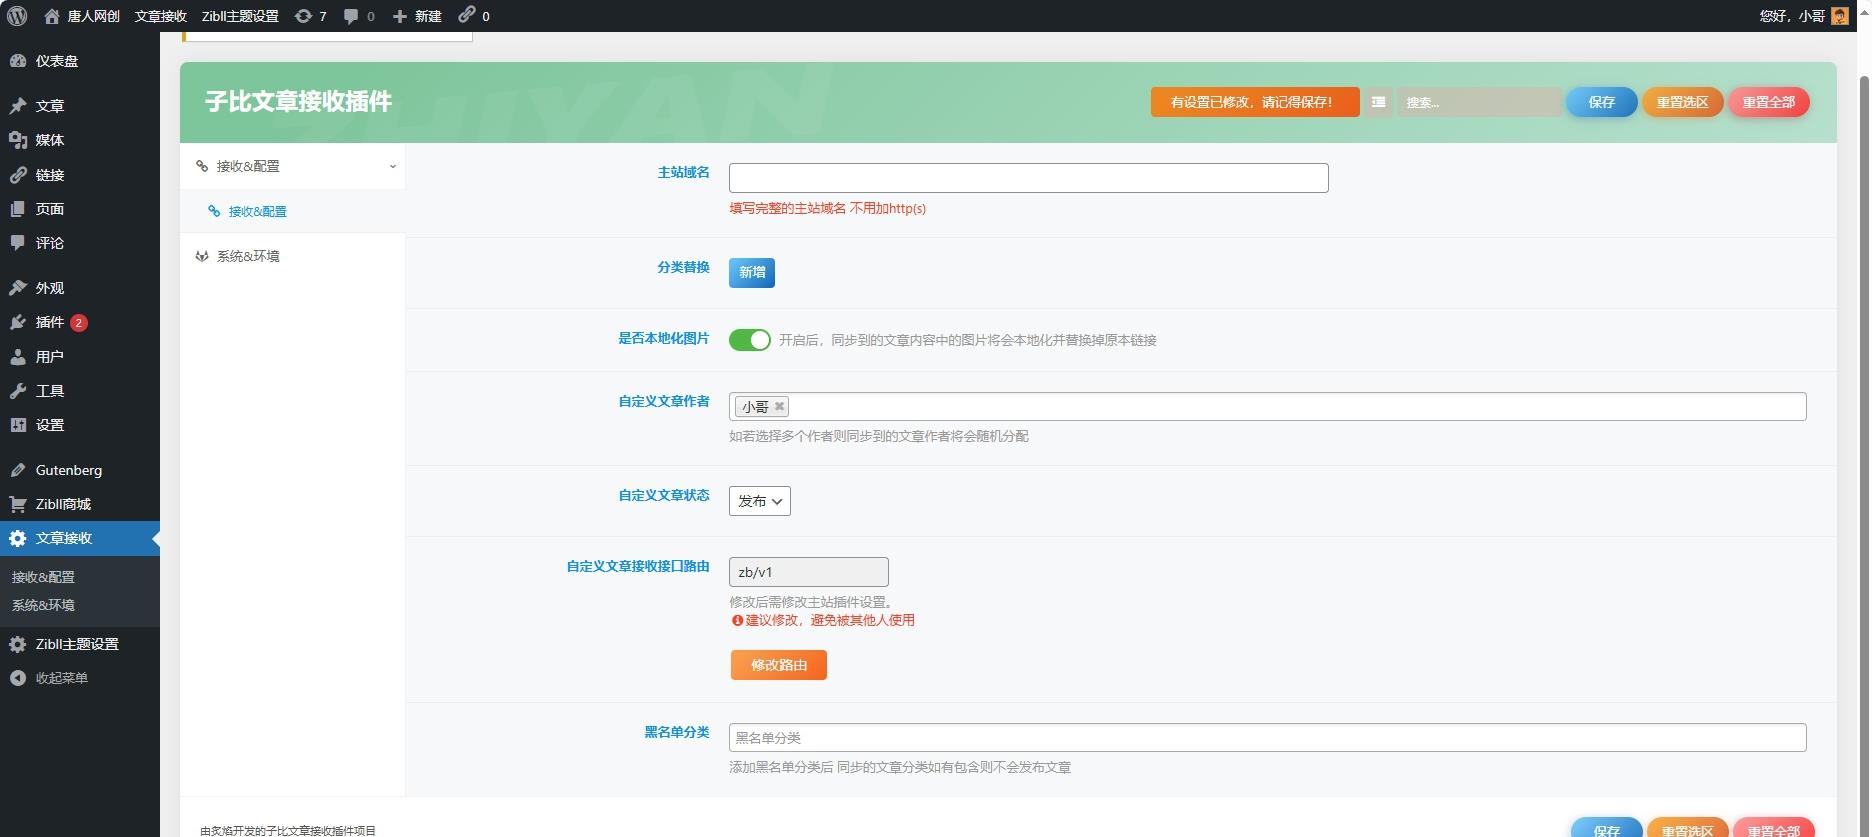Click the expand-all list icon beside search
Viewport: 1872px width, 837px height.
1378,102
